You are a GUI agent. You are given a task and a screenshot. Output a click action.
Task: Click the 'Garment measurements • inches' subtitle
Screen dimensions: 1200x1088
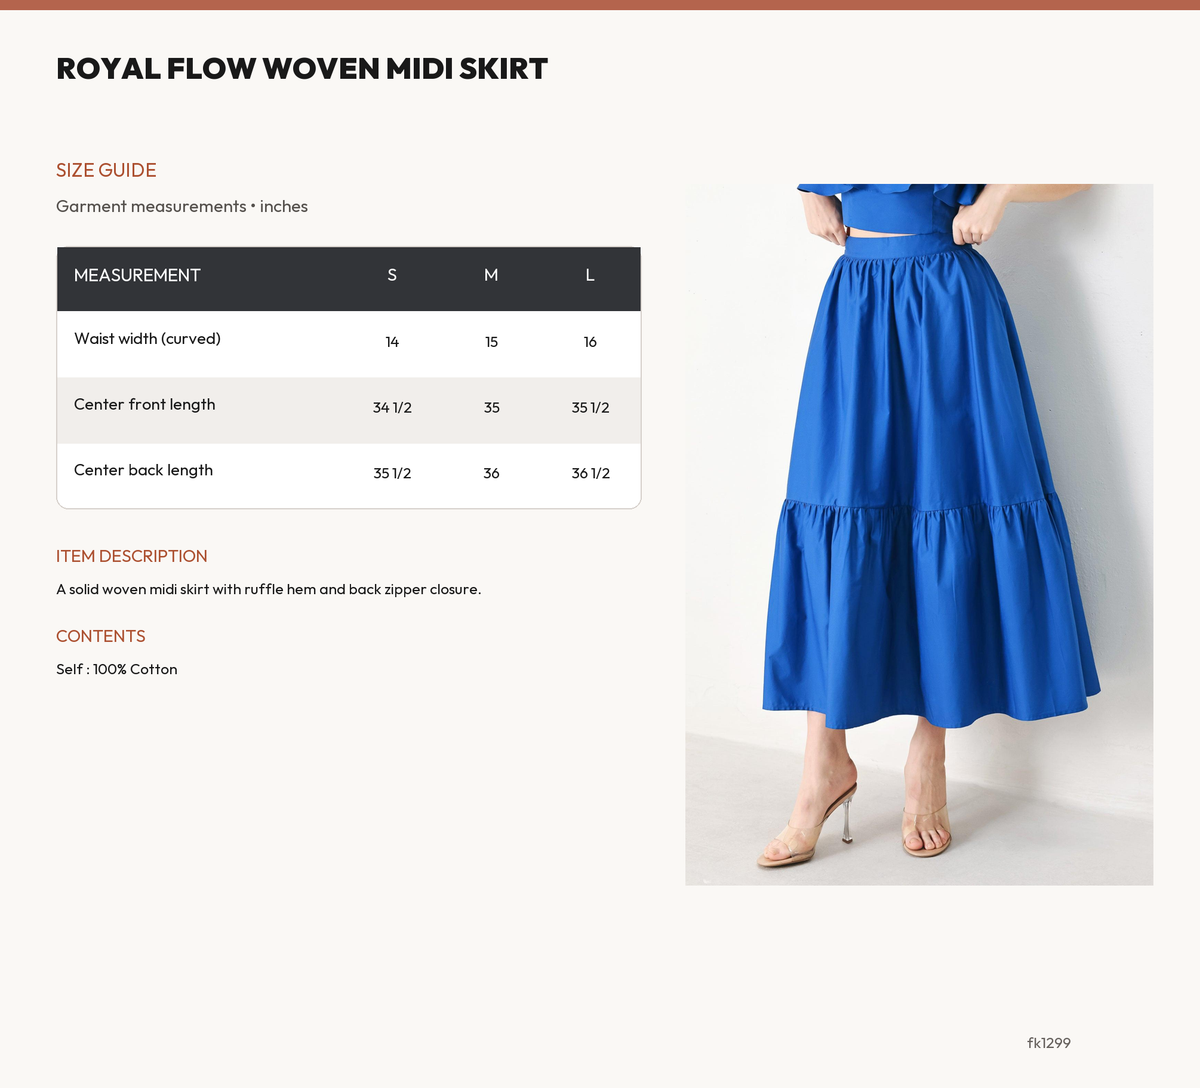(x=182, y=207)
